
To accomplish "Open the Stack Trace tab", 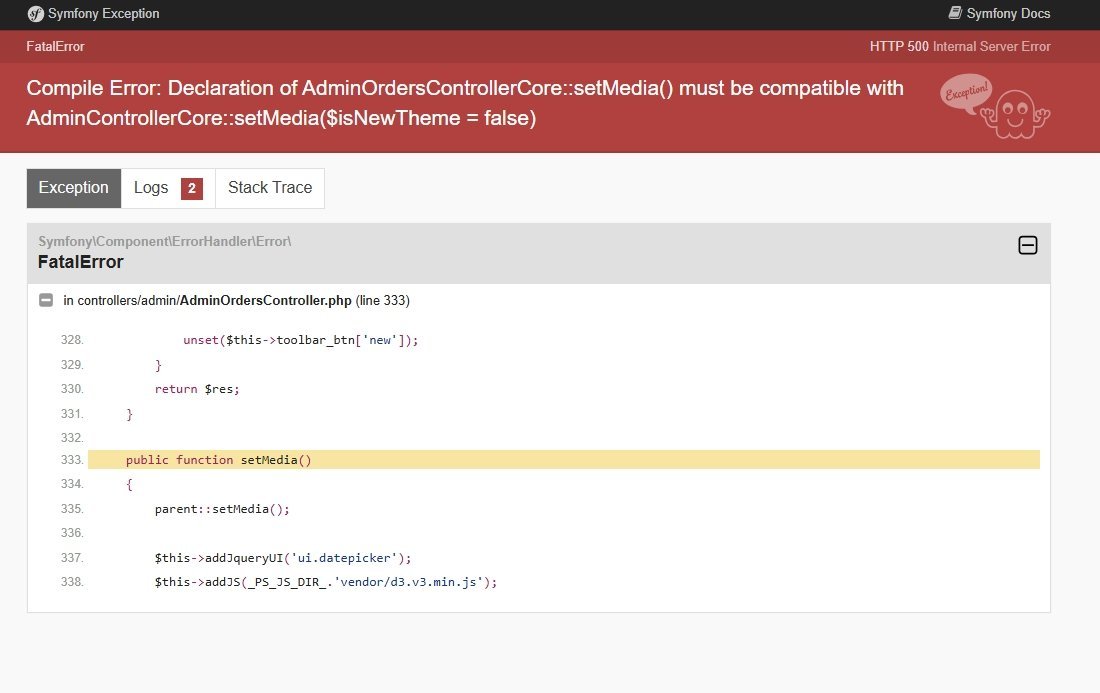I will click(x=270, y=188).
